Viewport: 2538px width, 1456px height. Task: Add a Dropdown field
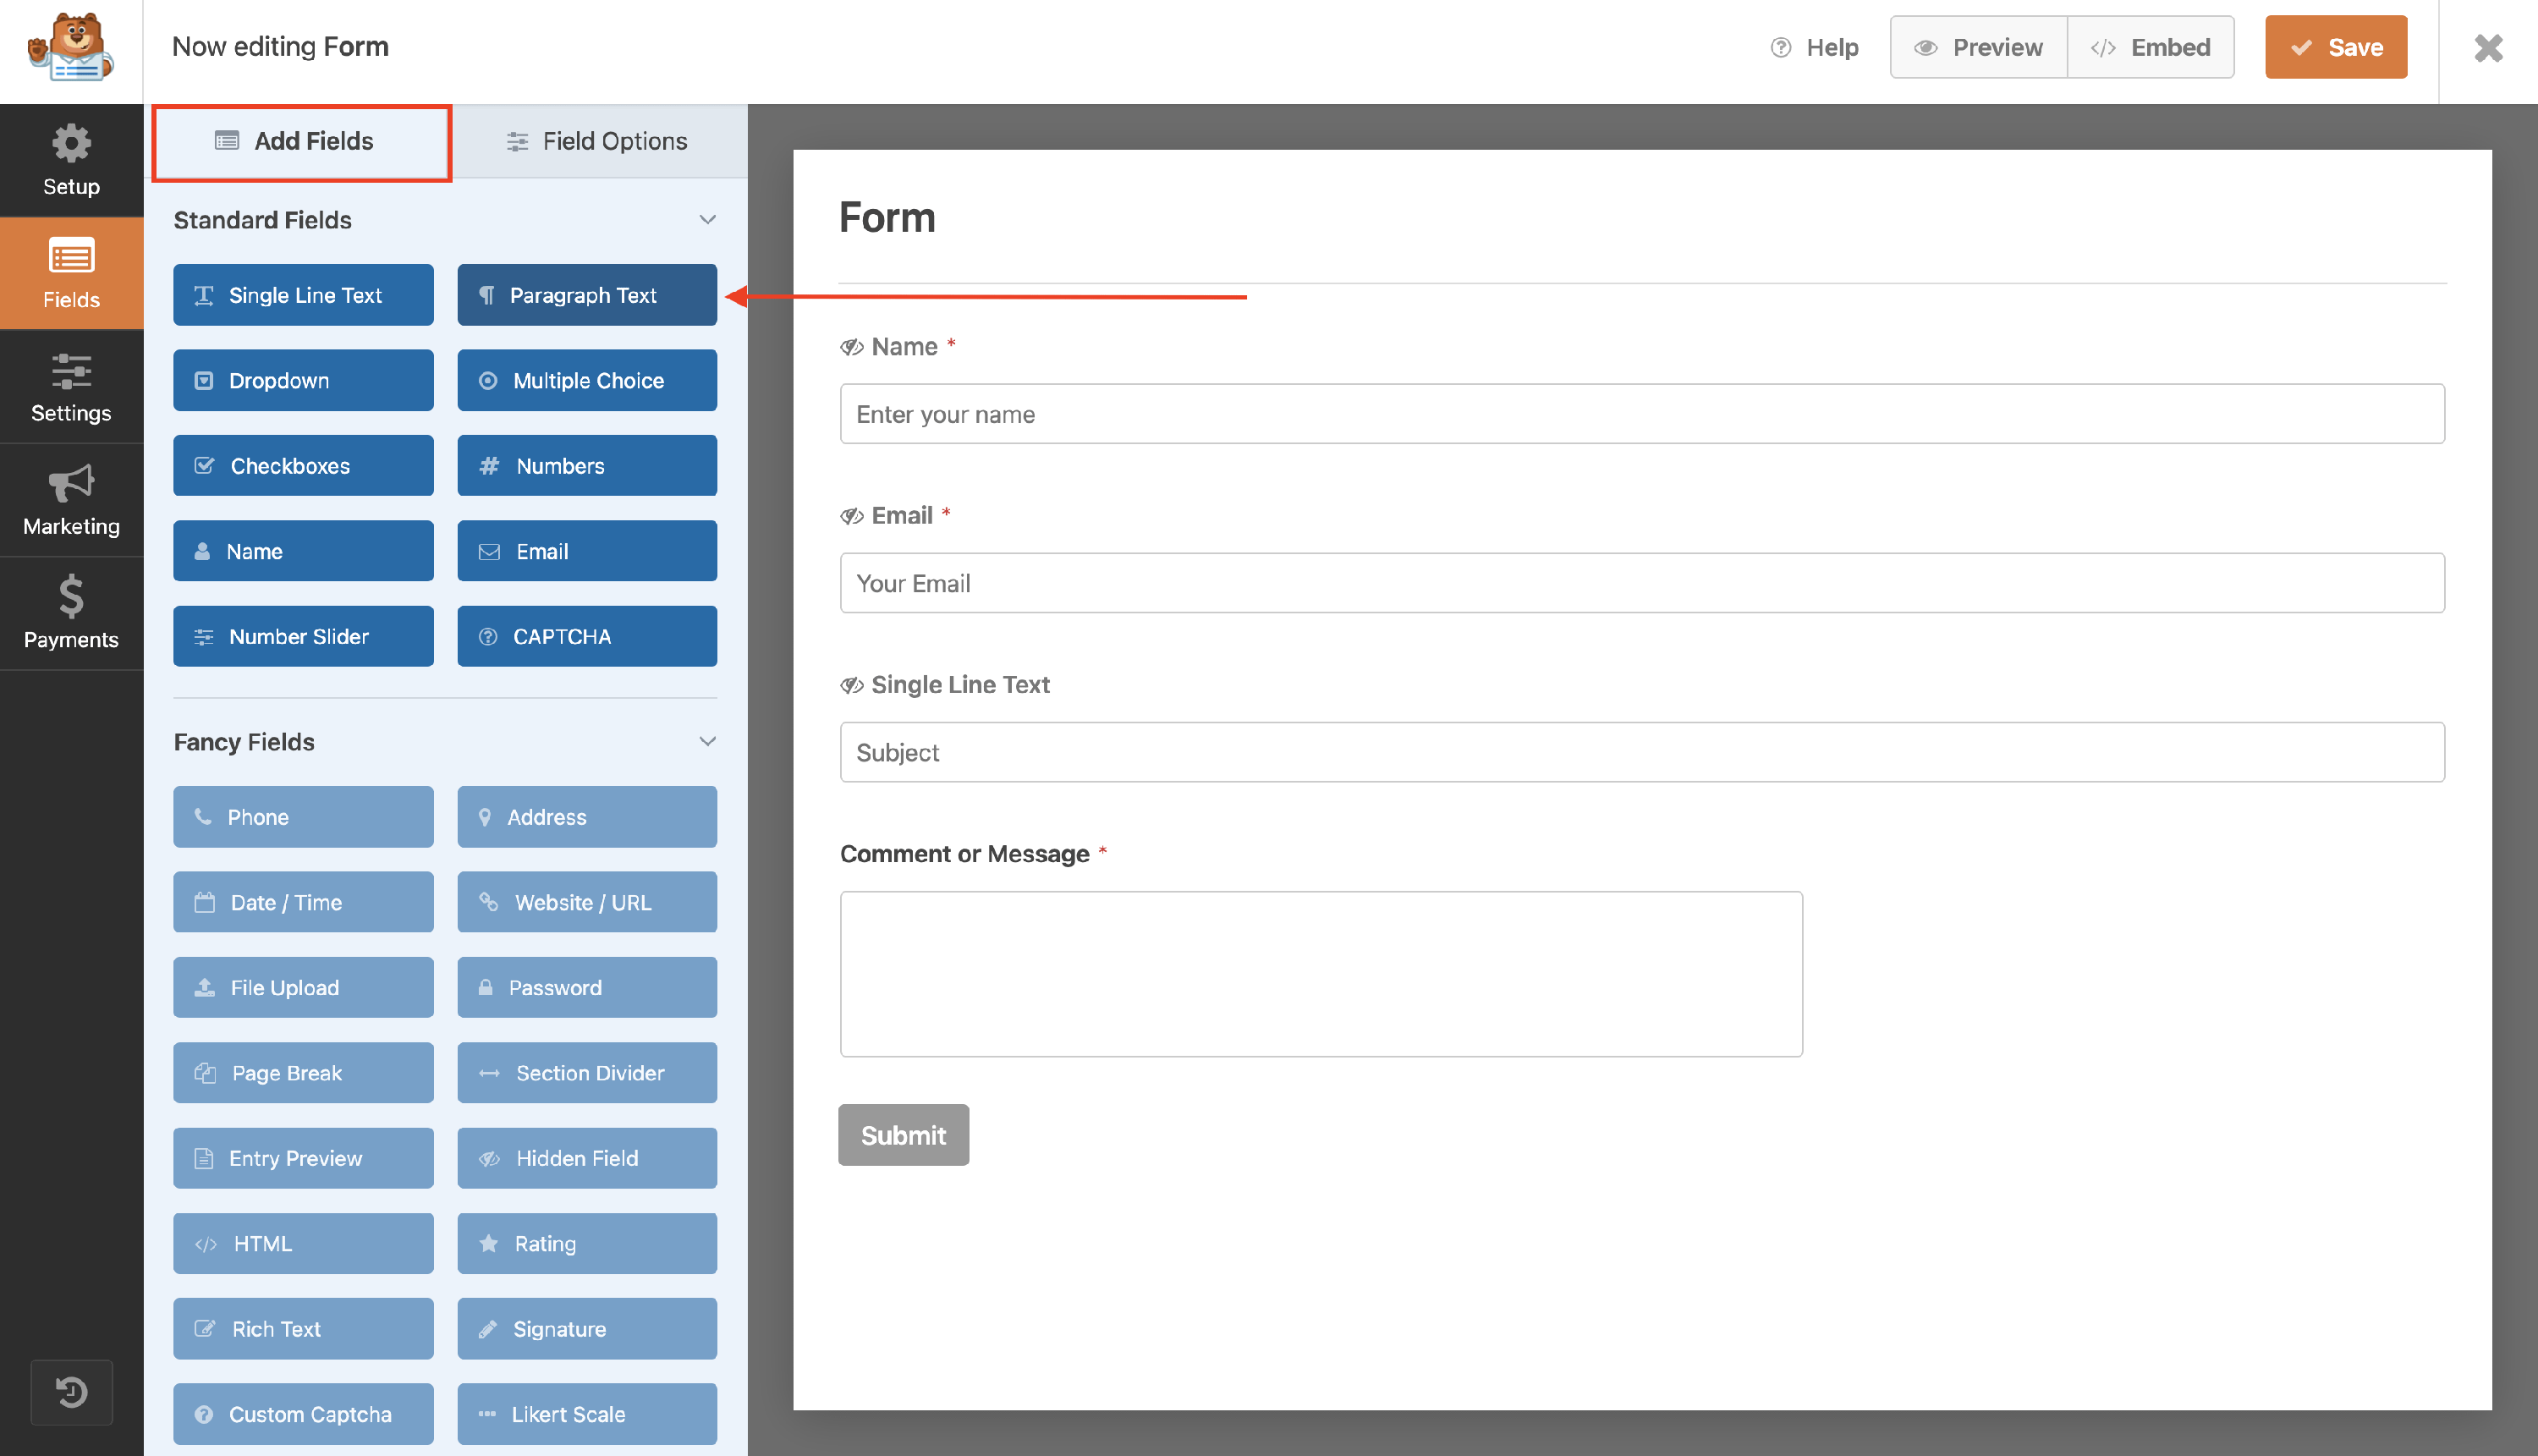(x=303, y=380)
